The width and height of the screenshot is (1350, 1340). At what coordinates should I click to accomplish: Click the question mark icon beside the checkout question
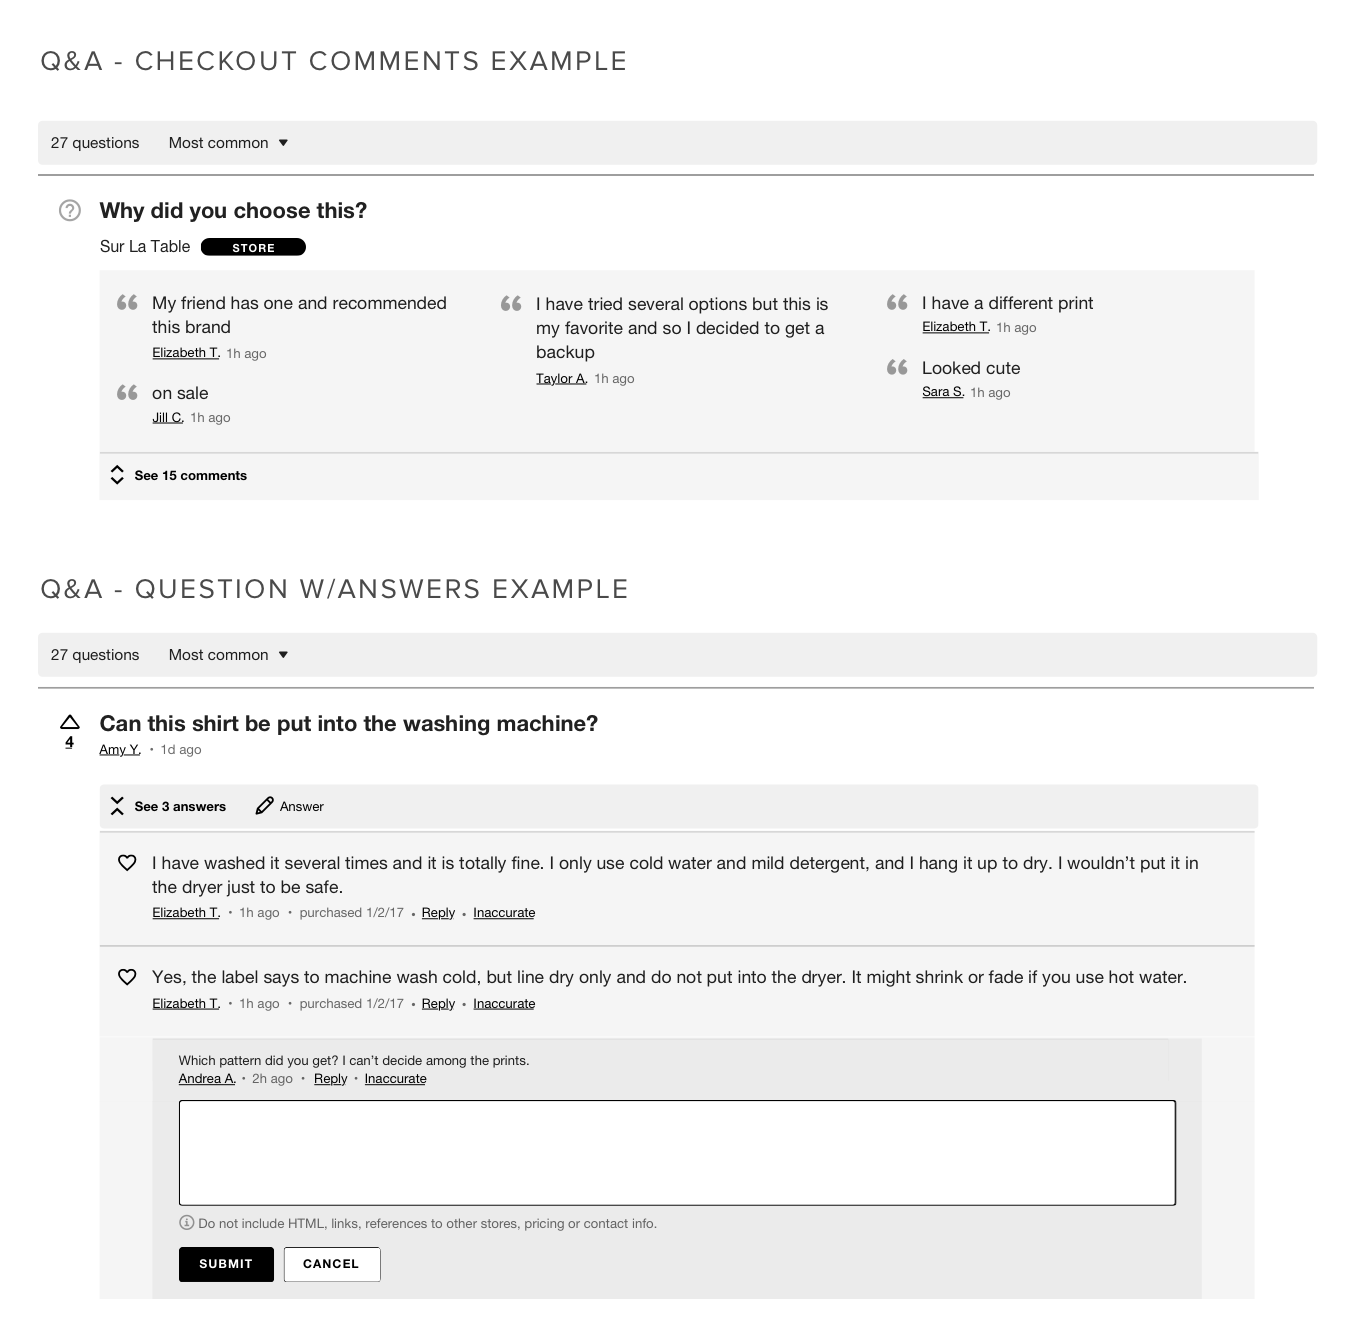click(70, 211)
